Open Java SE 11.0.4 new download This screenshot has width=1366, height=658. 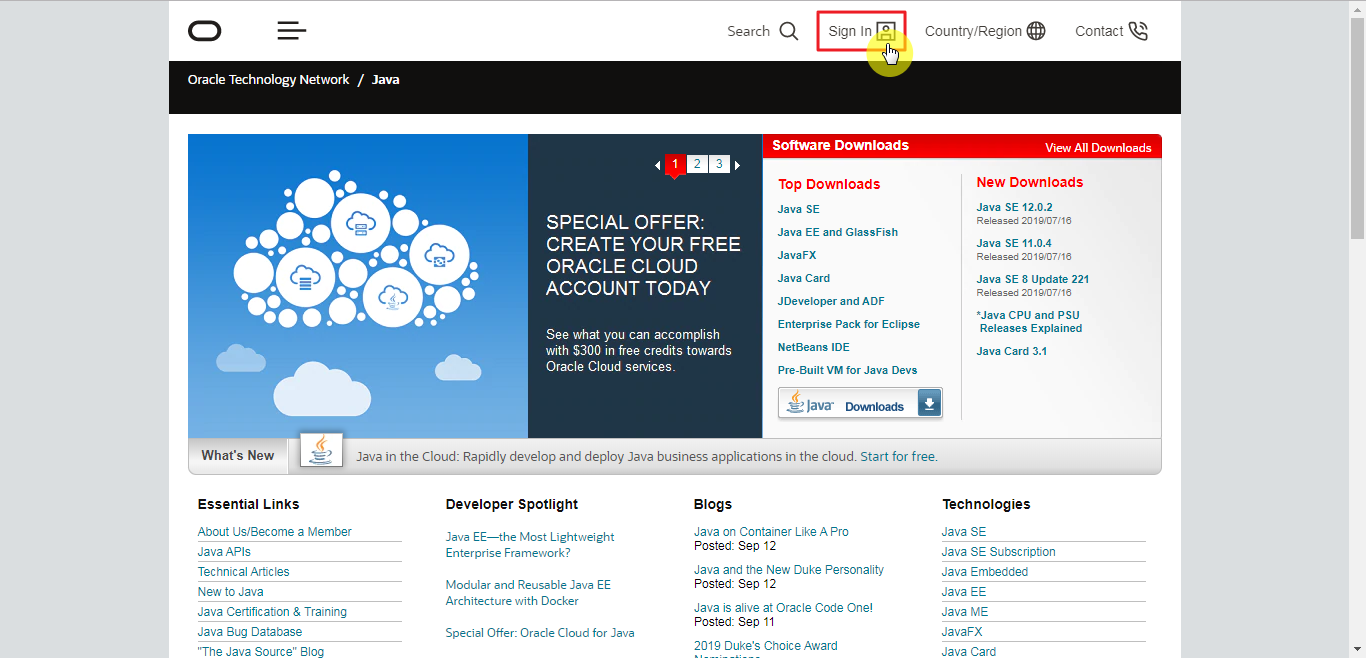1014,243
